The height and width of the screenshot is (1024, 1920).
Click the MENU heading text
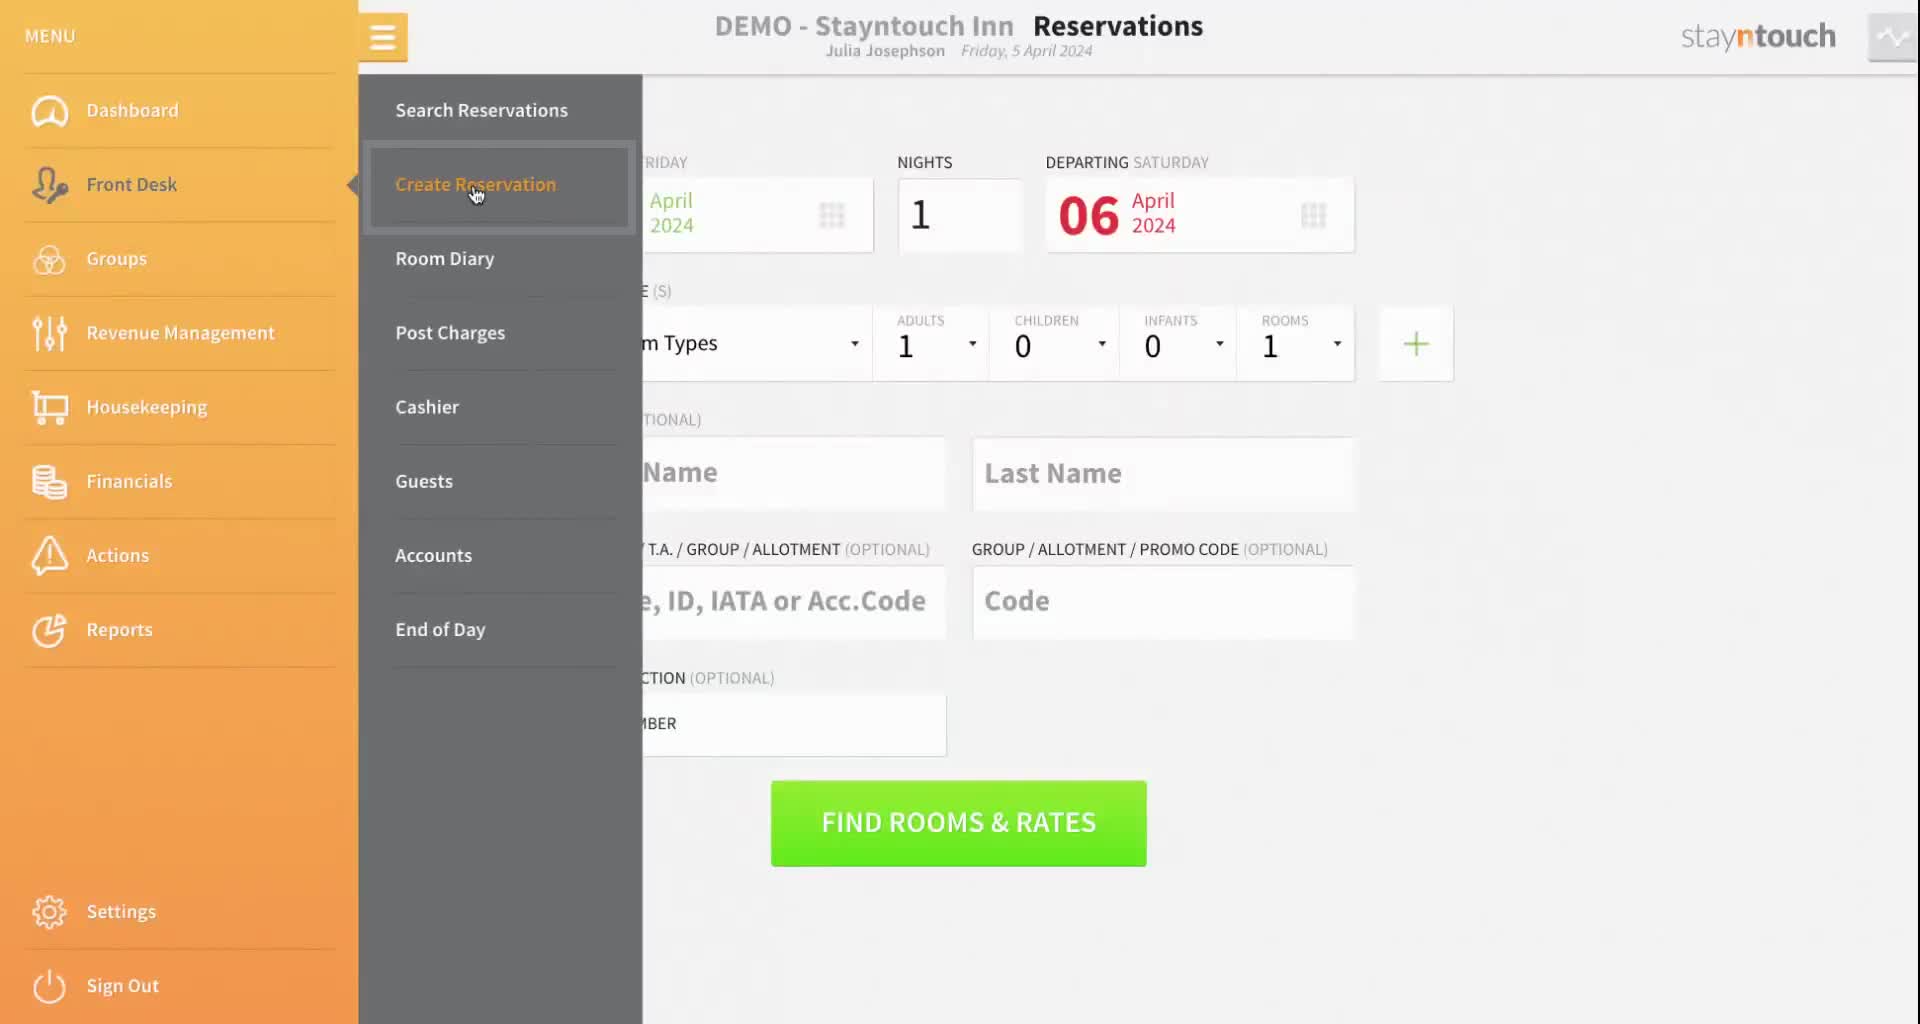tap(50, 37)
